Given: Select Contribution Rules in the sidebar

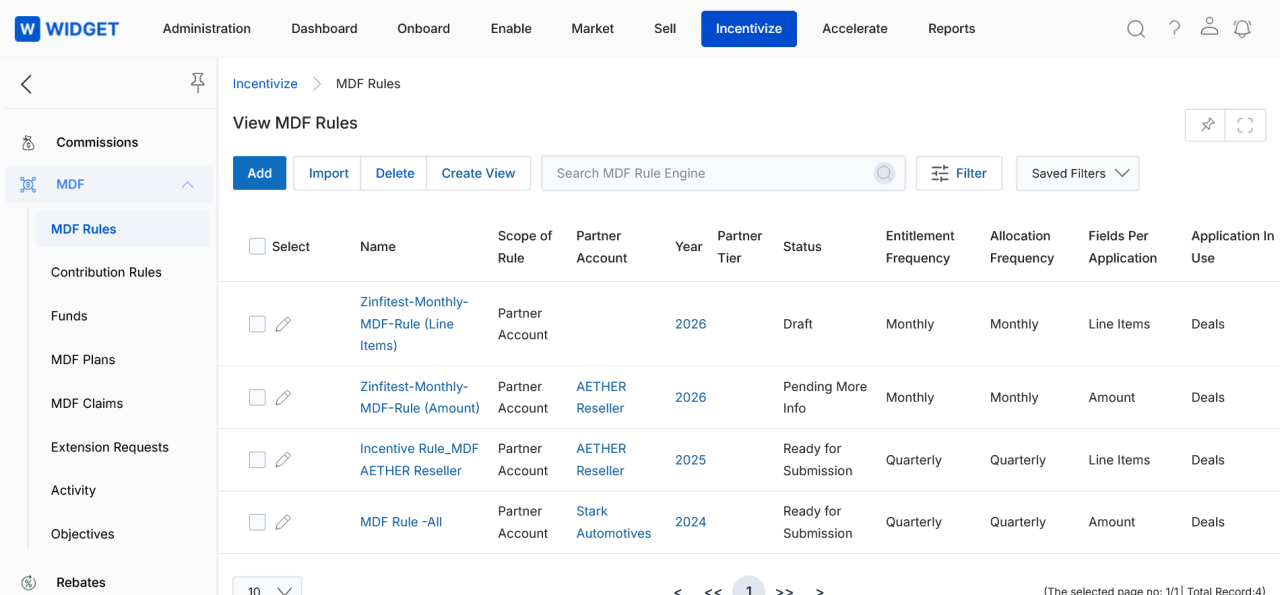Looking at the screenshot, I should tap(106, 272).
